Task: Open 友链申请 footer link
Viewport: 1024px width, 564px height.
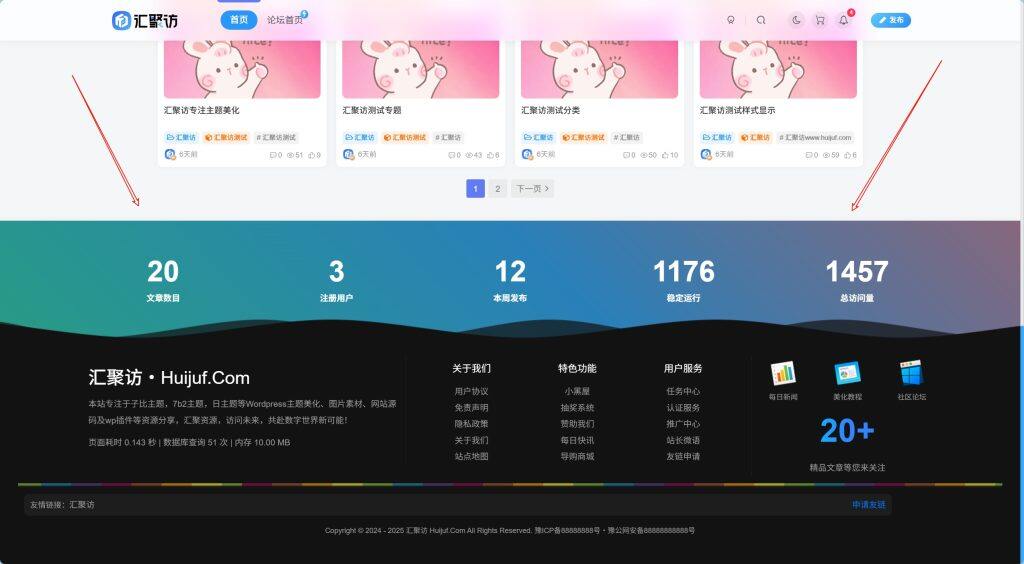Action: [x=683, y=457]
